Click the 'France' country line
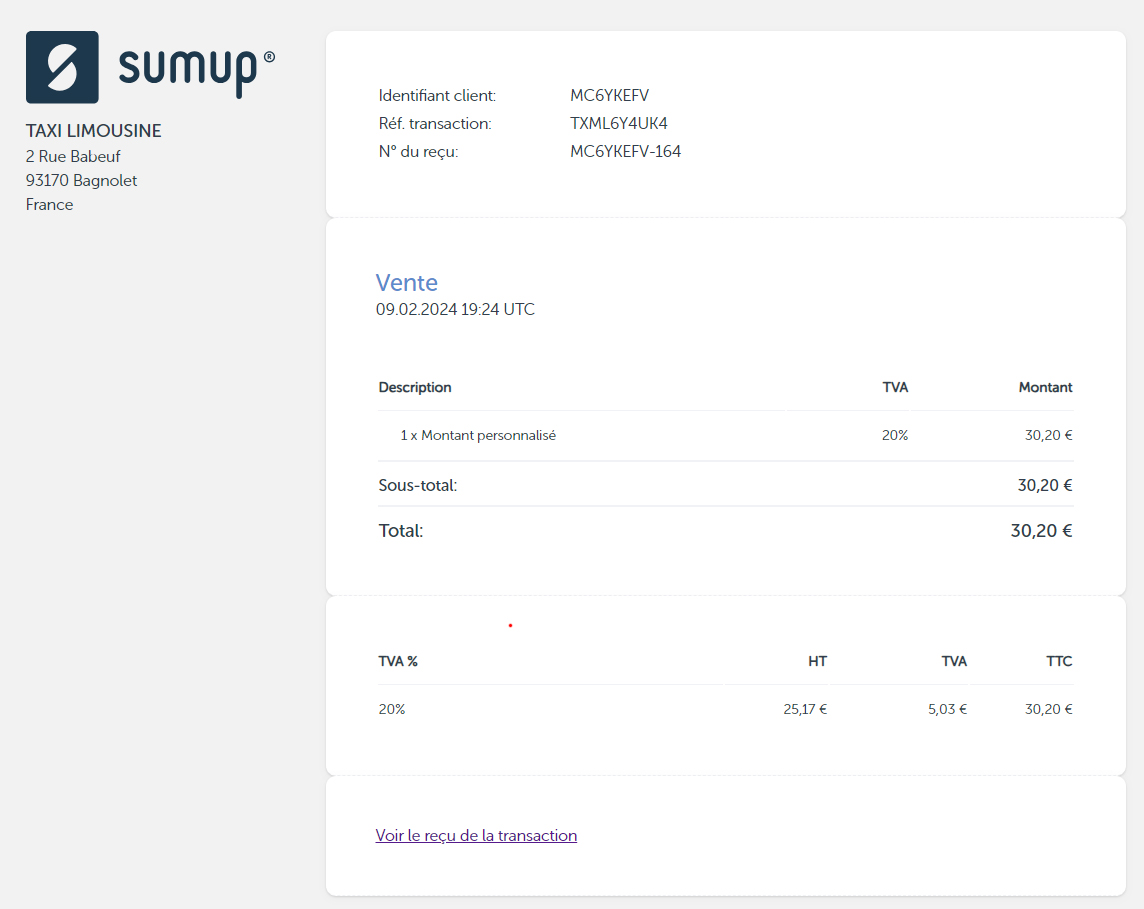 pos(50,204)
